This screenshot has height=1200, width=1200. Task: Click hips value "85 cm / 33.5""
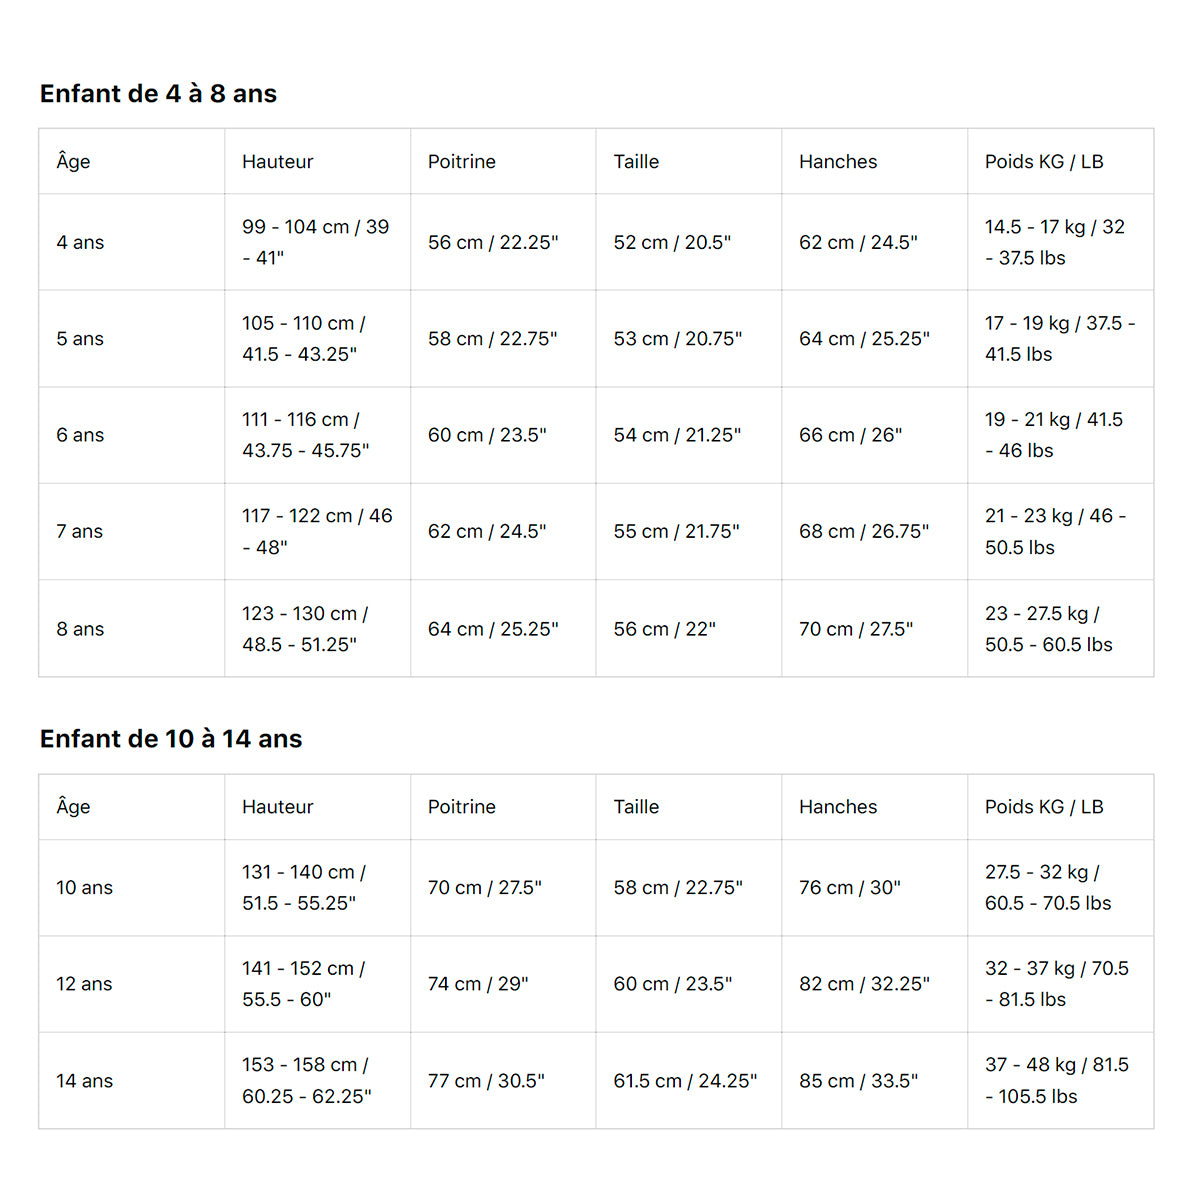tap(858, 1081)
